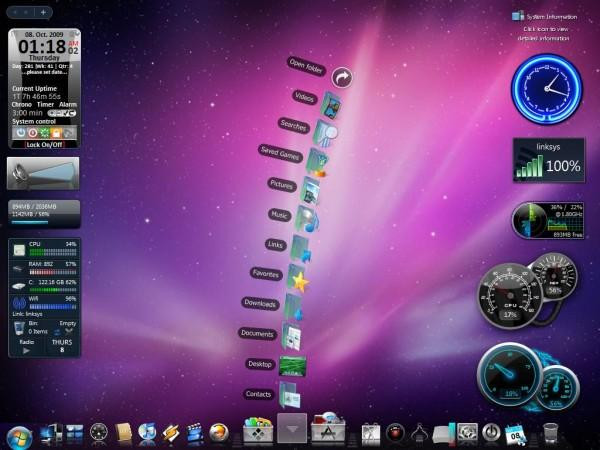Screen dimensions: 600x450
Task: Click the volume speaker gadget
Action: [41, 174]
